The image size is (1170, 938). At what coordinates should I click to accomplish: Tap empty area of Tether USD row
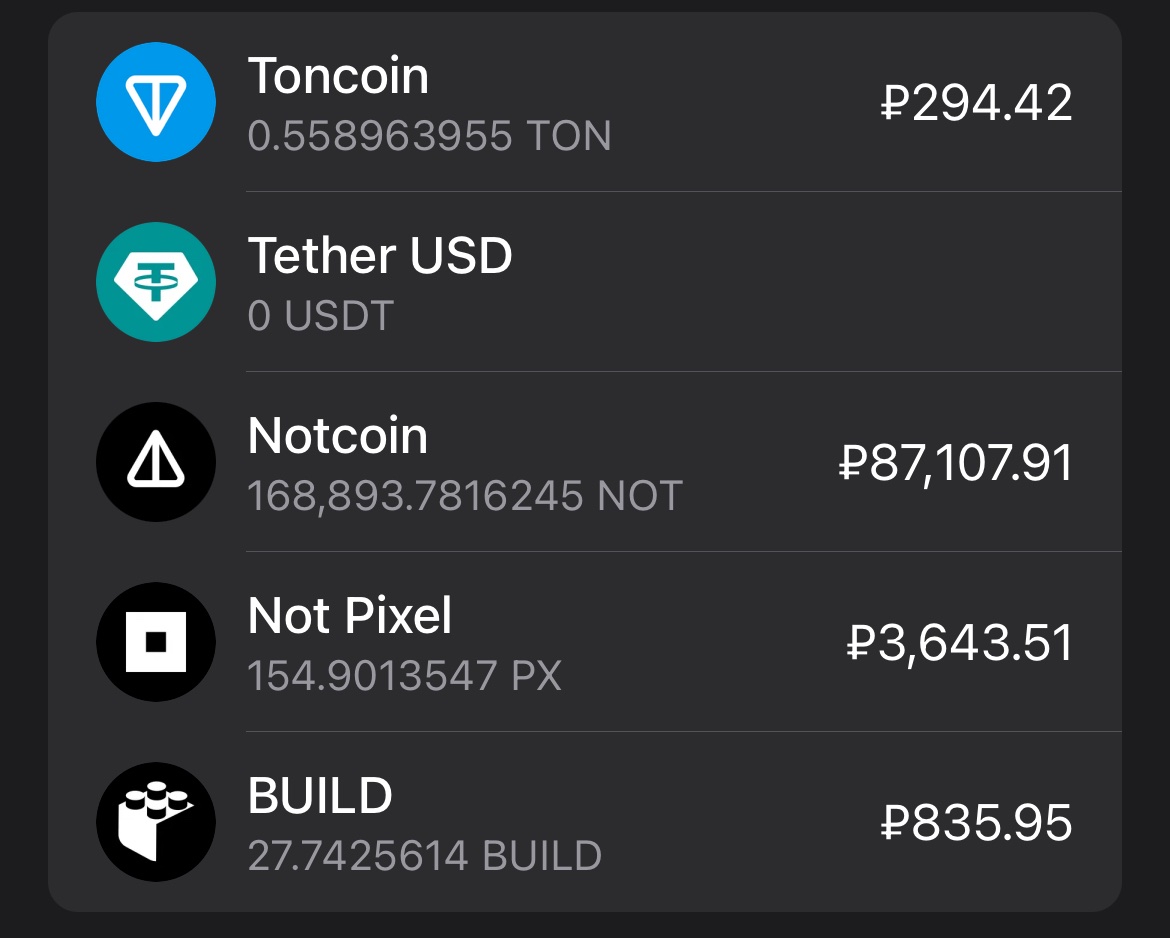800,282
